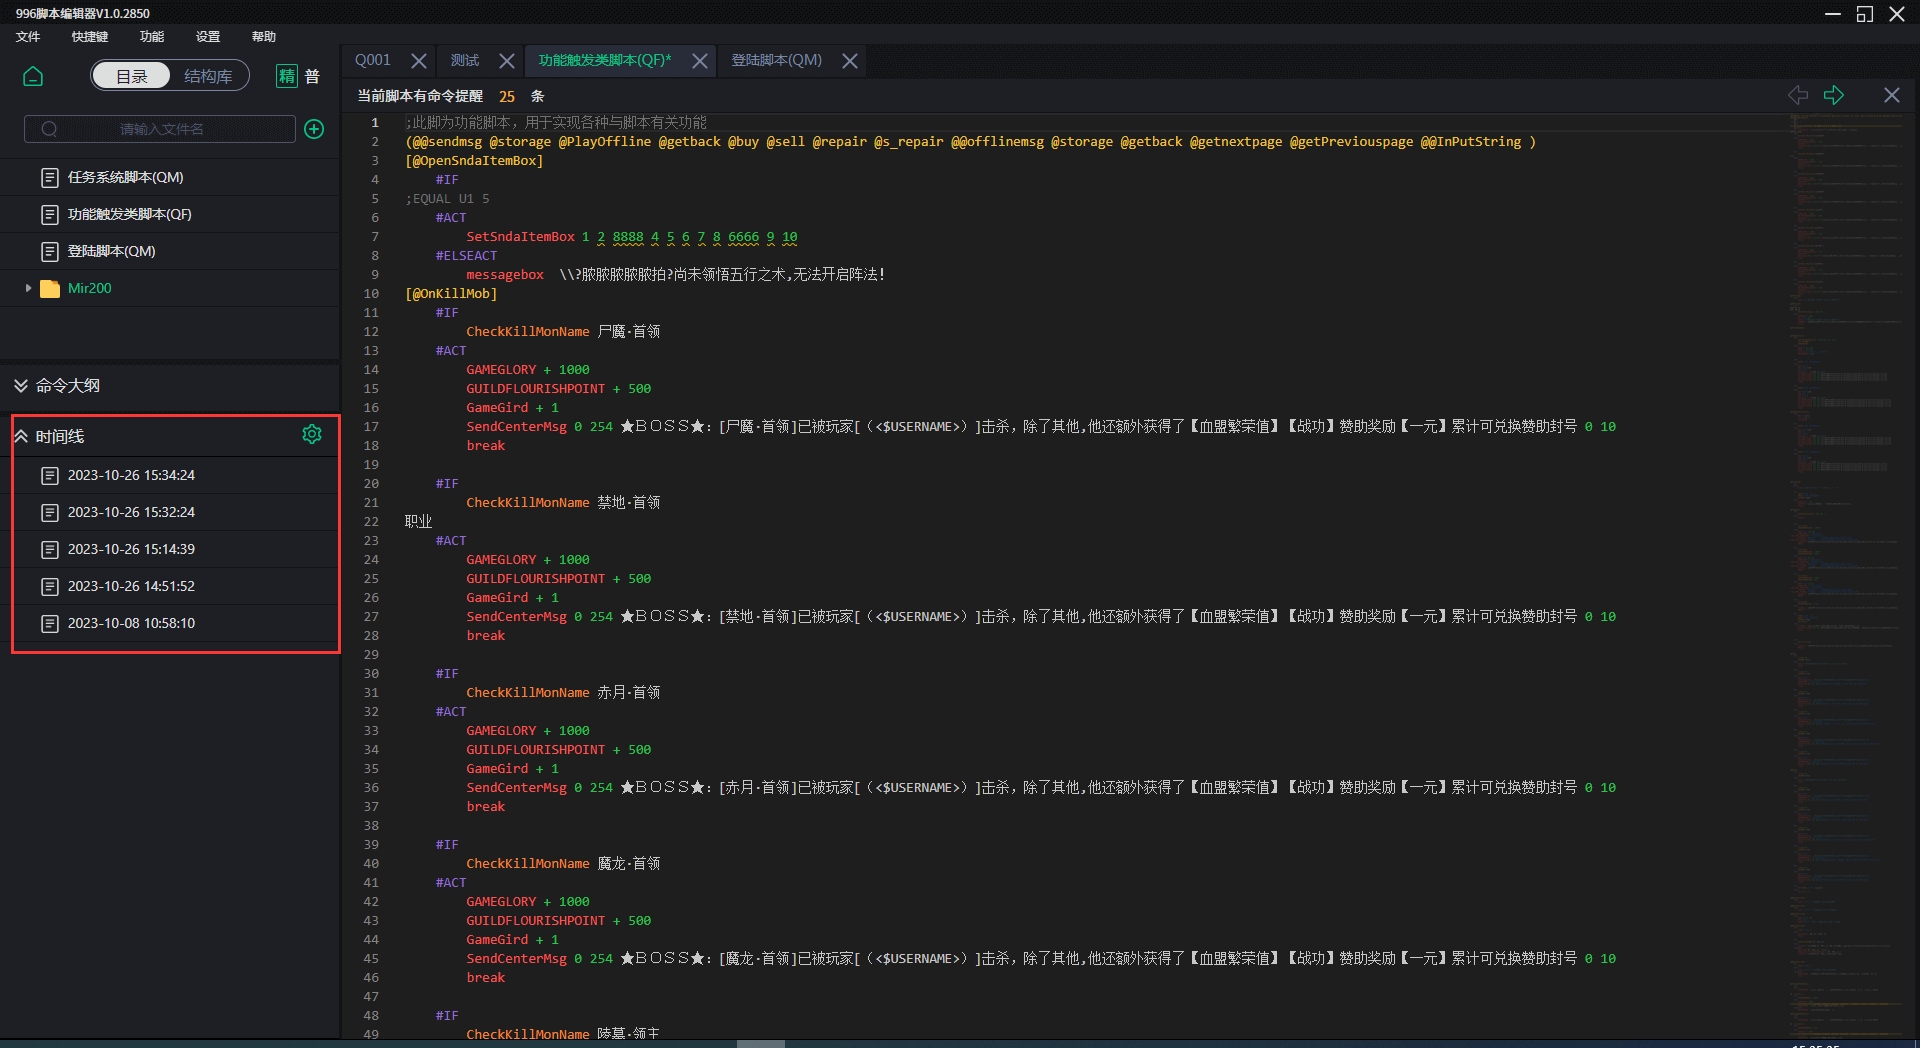Click #ELSEACT on line 8
Screen dimensions: 1920x1048
pos(466,256)
